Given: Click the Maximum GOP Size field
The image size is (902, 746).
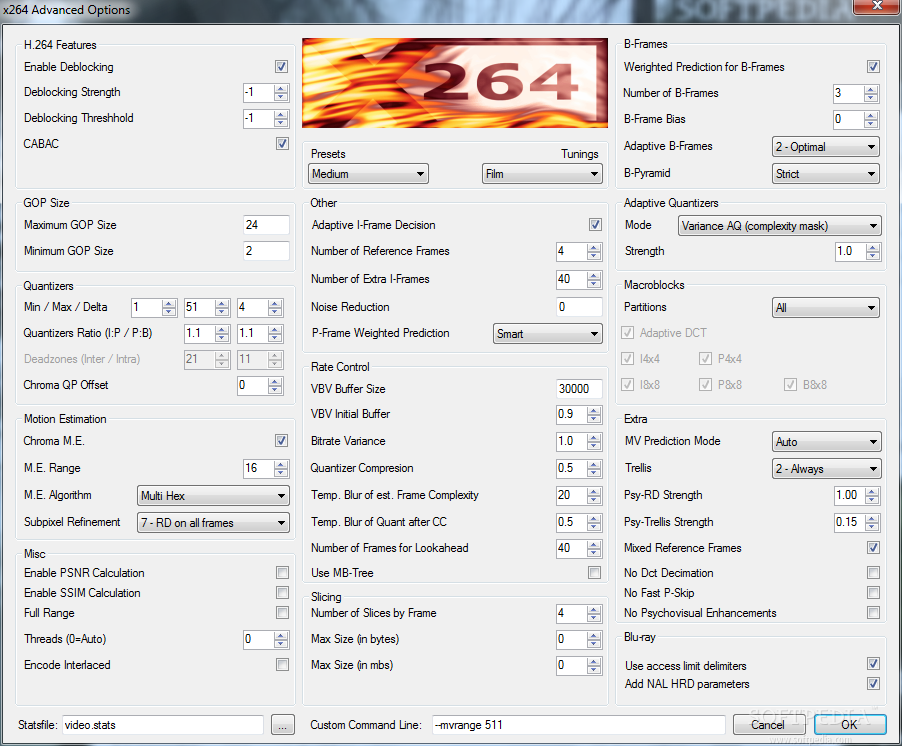Looking at the screenshot, I should coord(266,225).
